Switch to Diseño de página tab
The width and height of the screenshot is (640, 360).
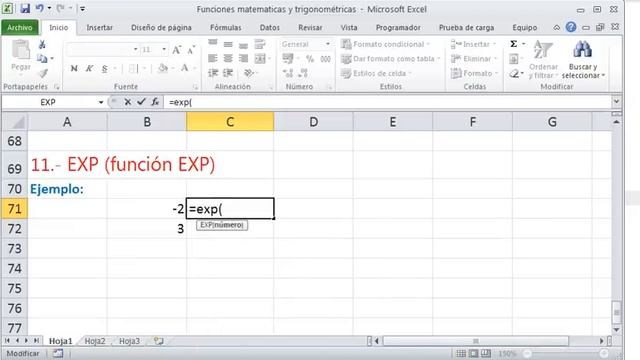pyautogui.click(x=161, y=27)
